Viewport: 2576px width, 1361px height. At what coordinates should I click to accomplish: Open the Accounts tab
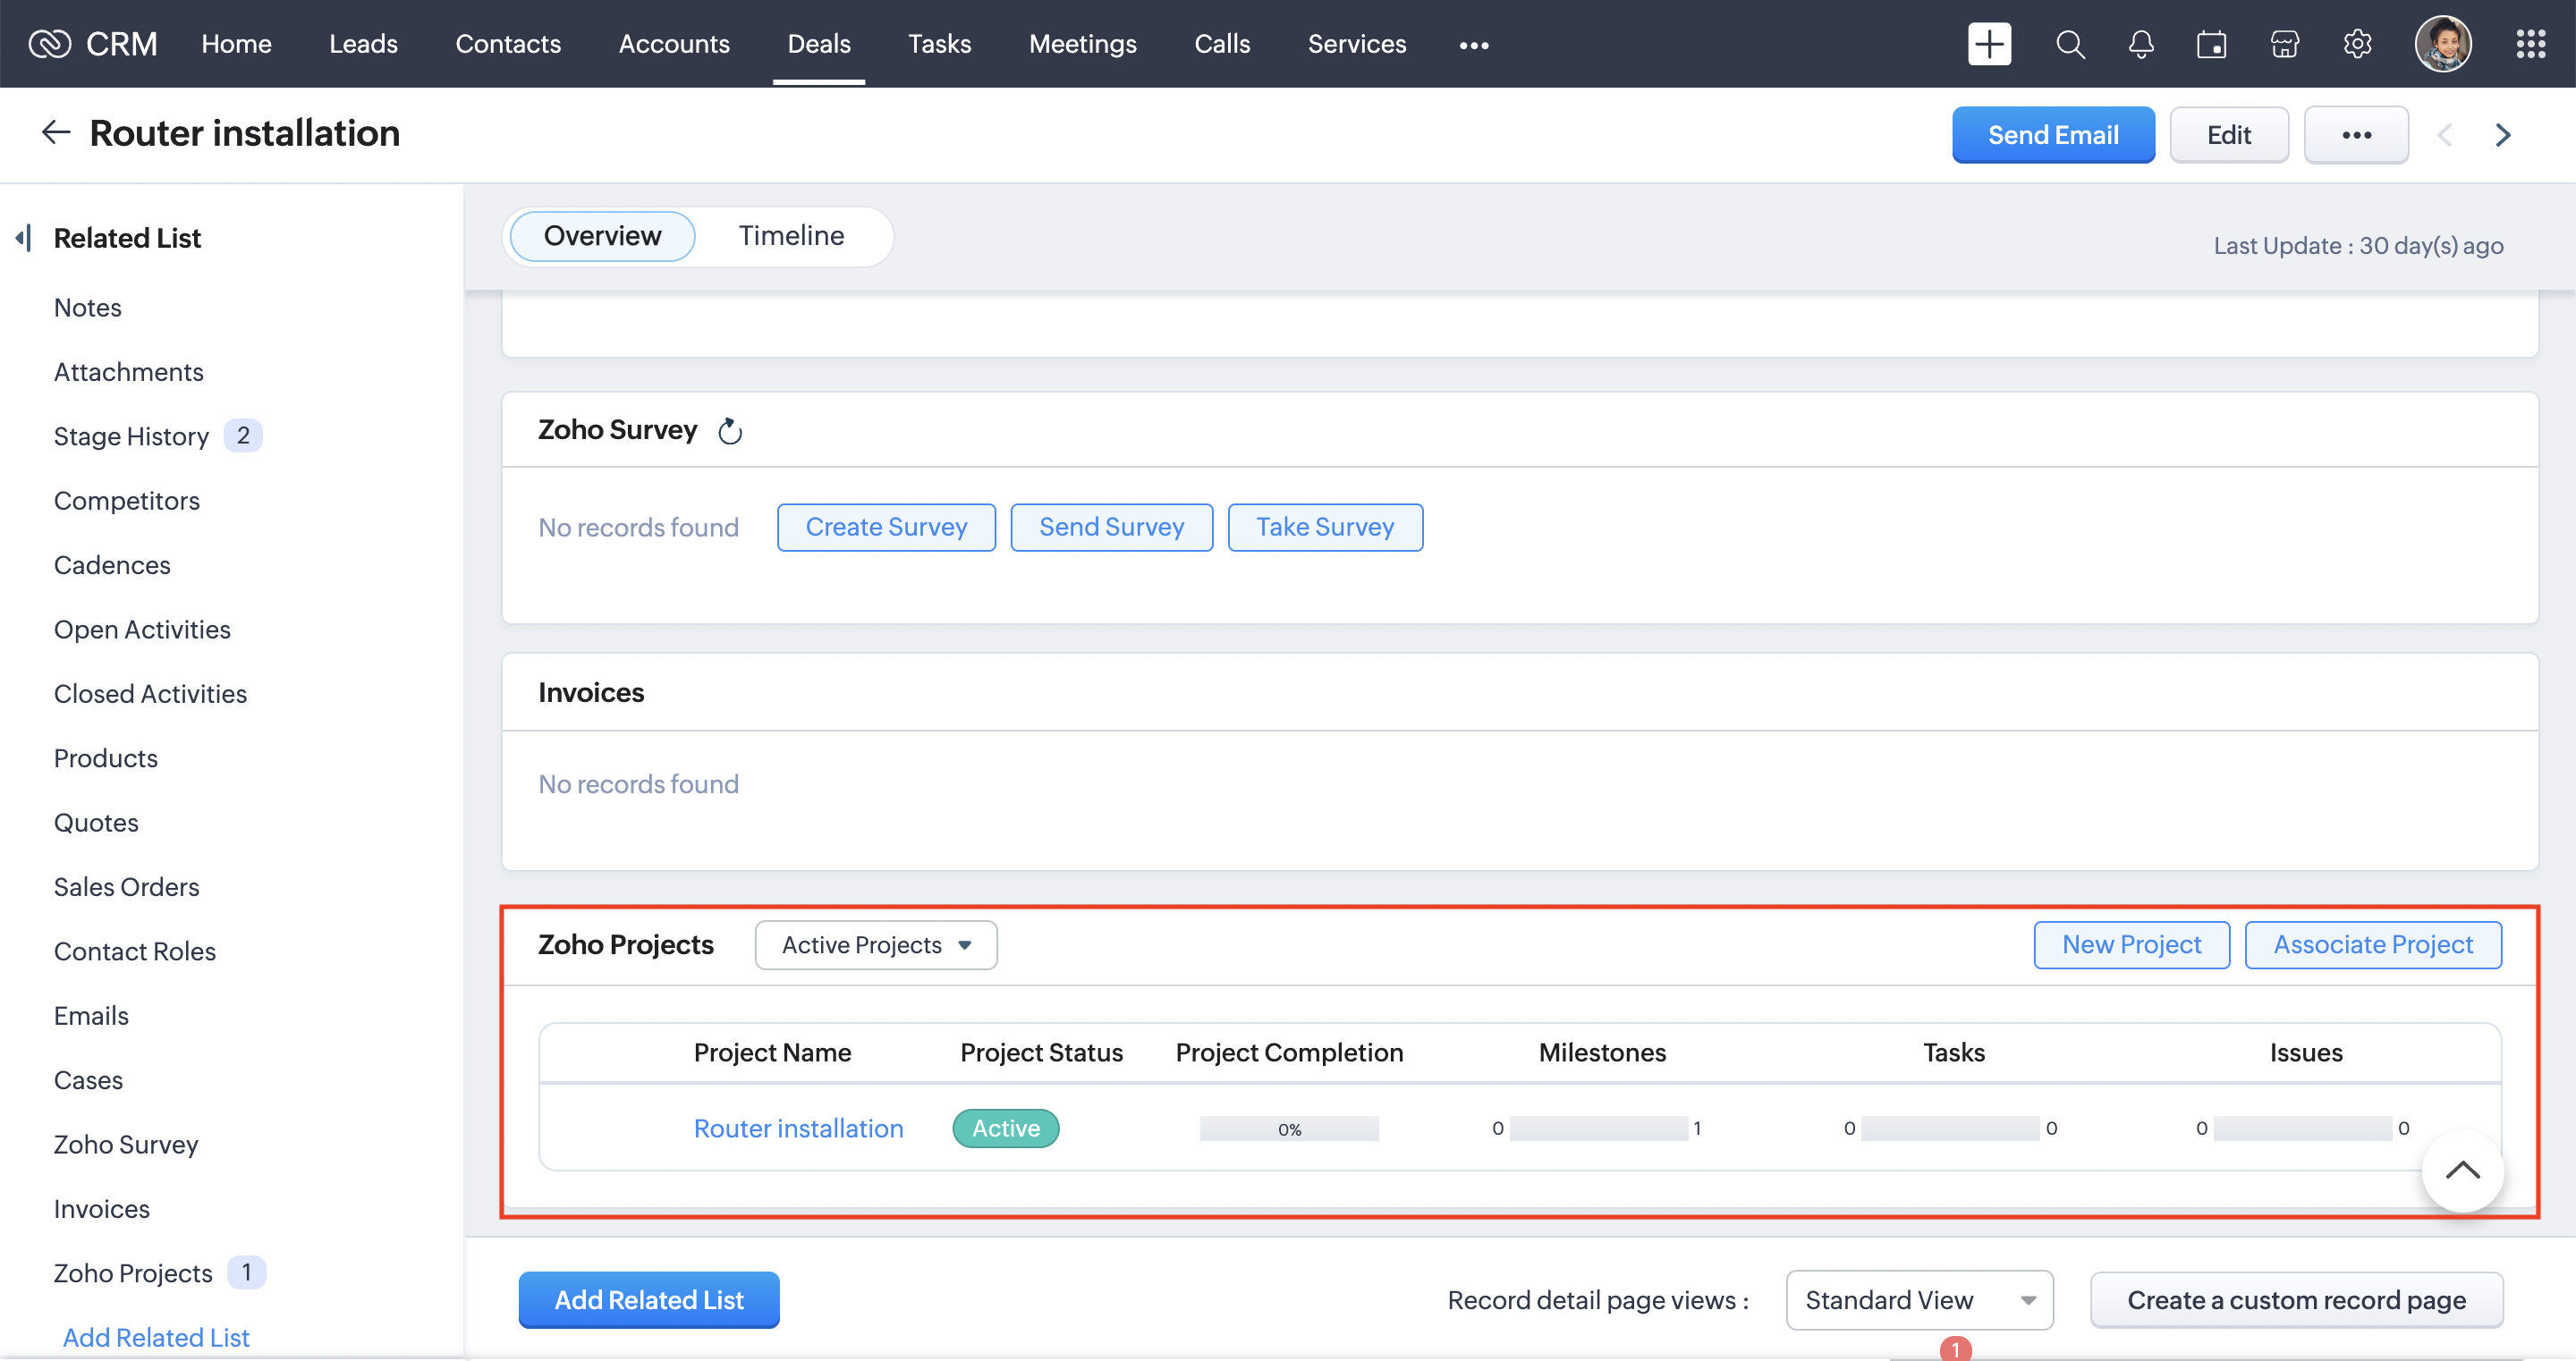click(674, 44)
